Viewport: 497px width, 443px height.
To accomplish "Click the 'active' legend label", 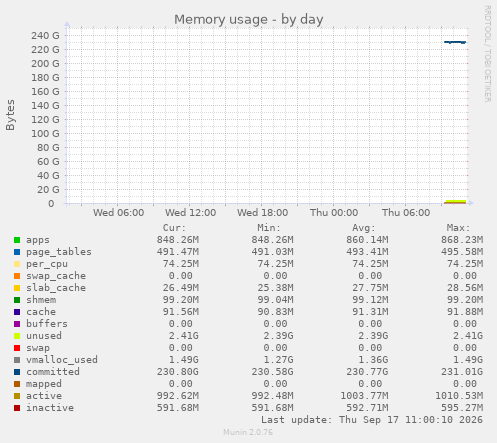I will [x=44, y=396].
